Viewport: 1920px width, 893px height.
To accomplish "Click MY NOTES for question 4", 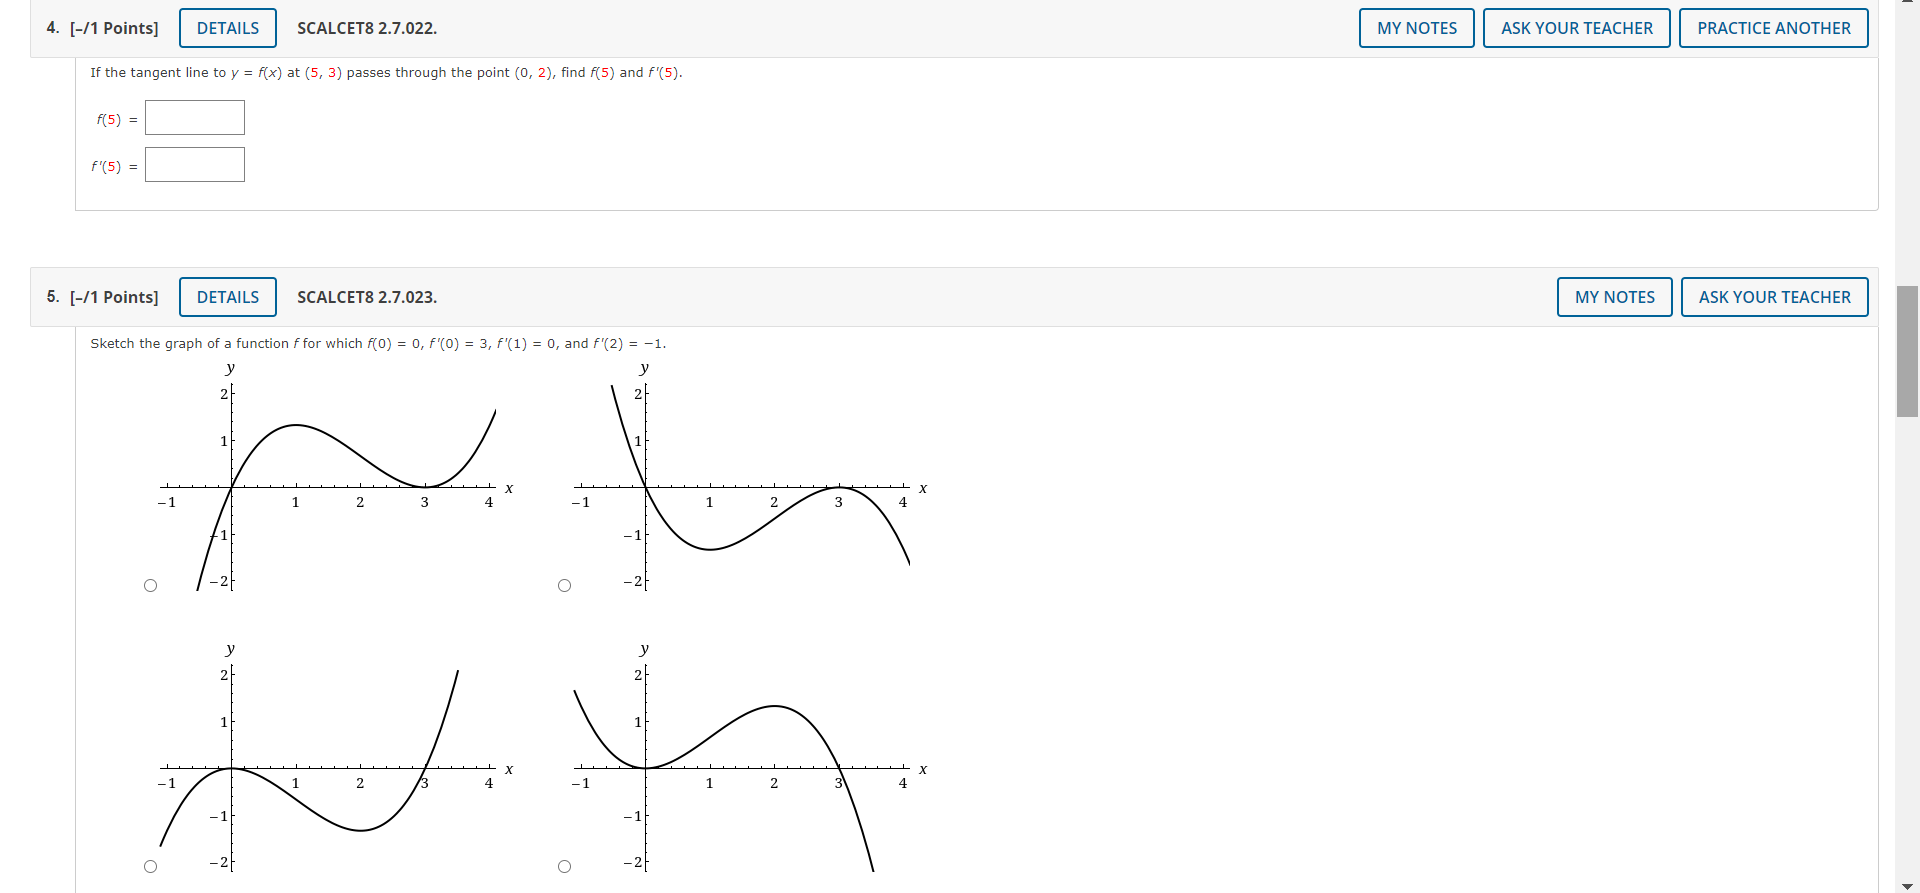I will tap(1415, 27).
